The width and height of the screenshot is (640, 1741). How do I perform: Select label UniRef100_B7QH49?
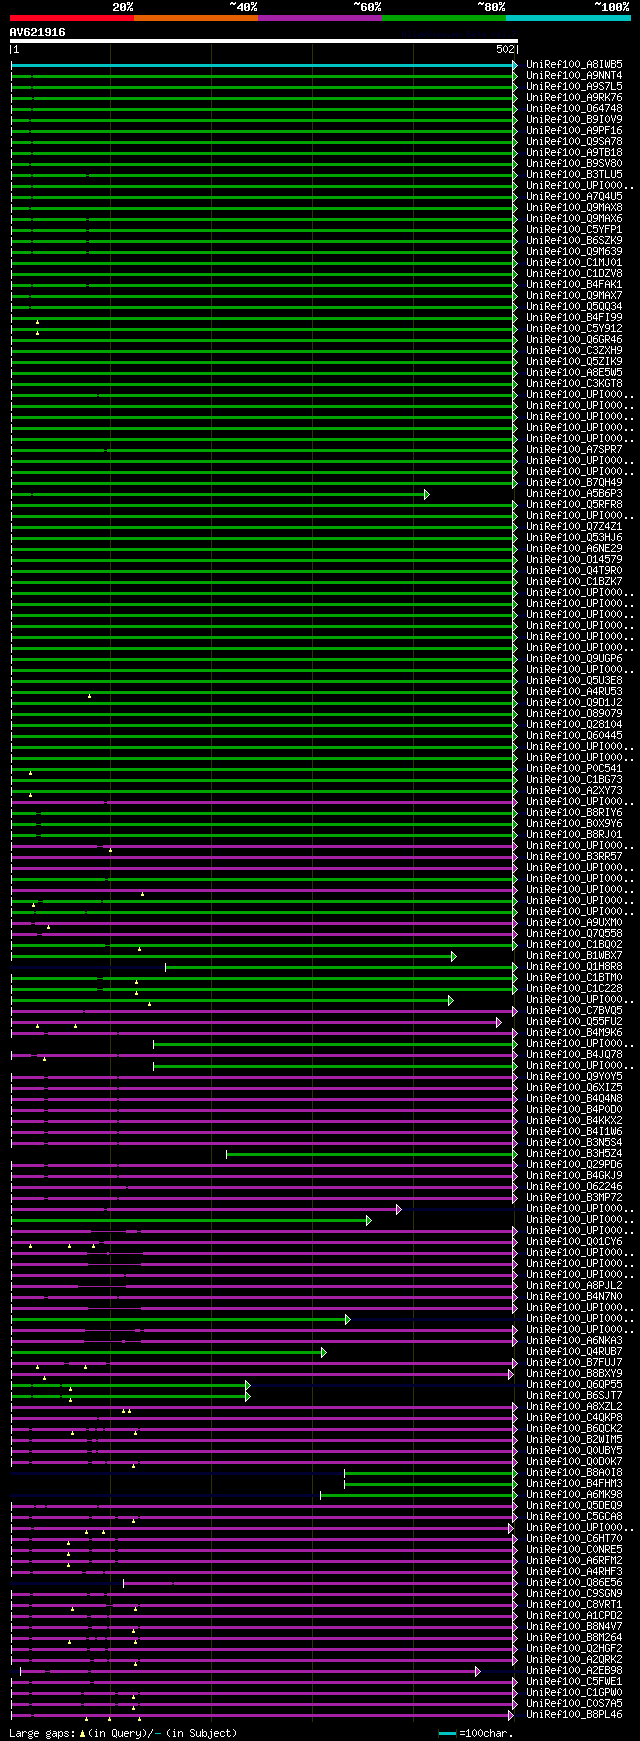574,483
